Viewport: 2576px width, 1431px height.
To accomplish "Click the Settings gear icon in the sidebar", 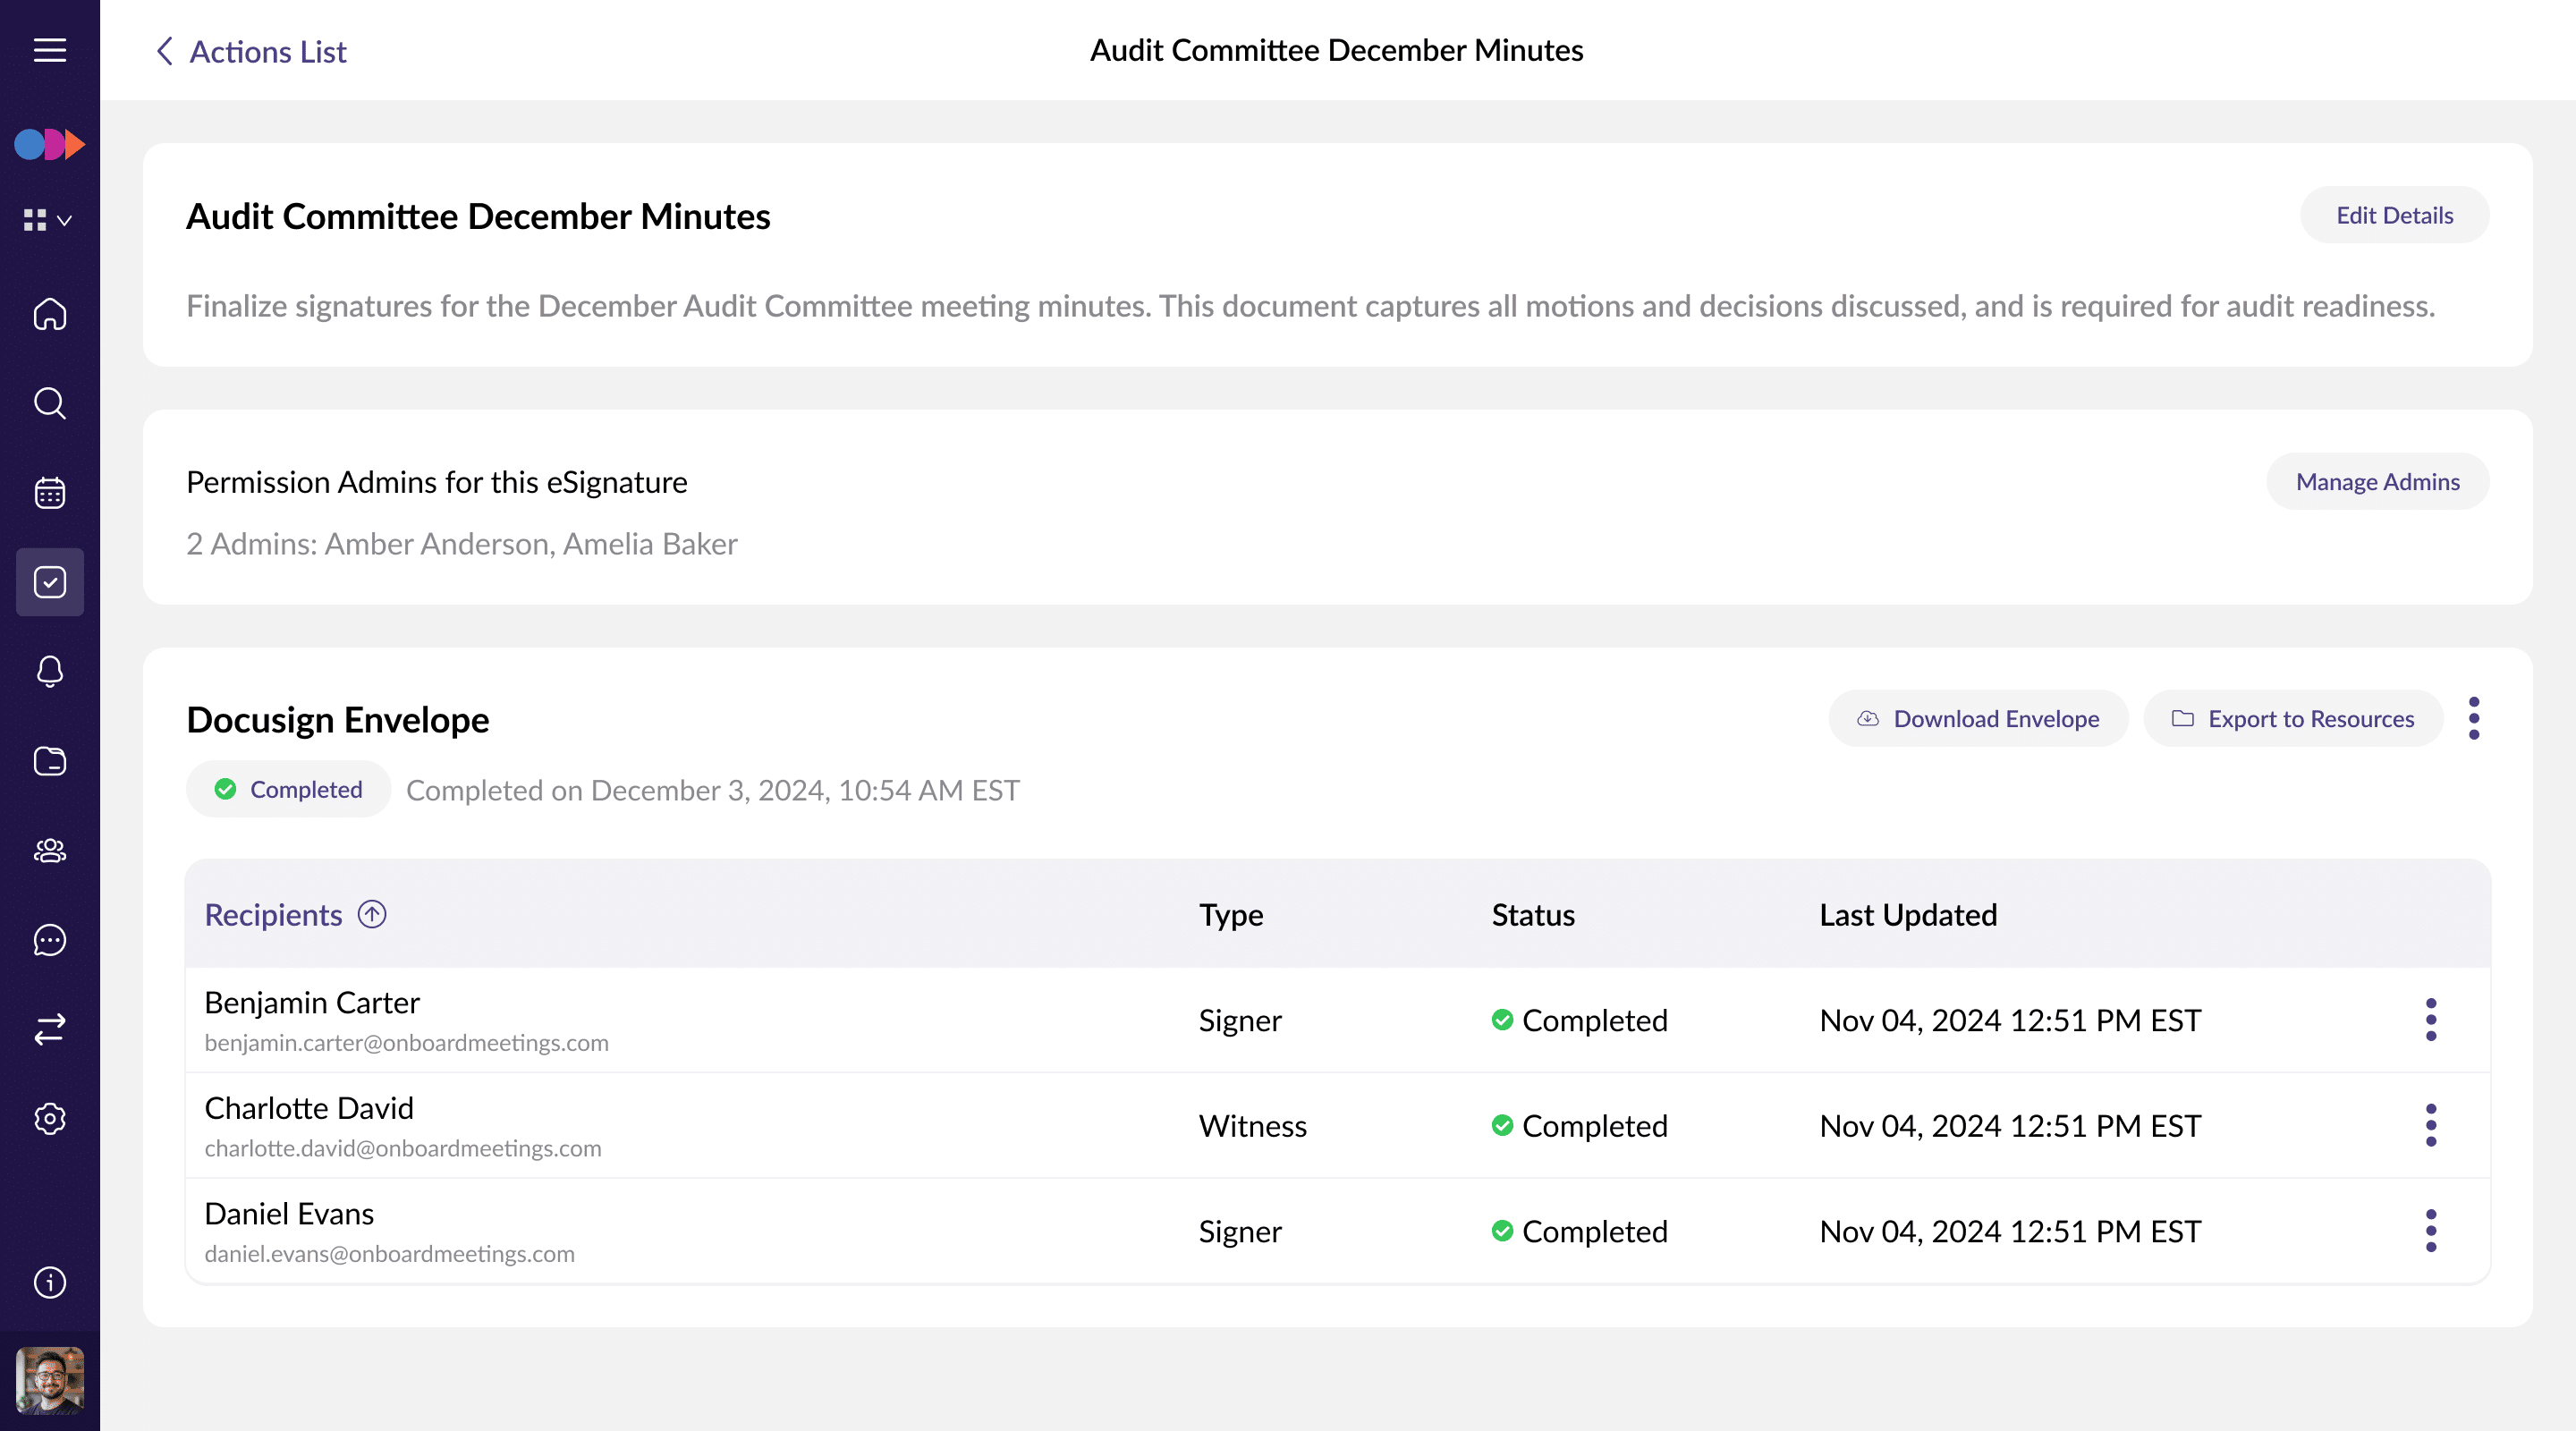I will coord(49,1118).
